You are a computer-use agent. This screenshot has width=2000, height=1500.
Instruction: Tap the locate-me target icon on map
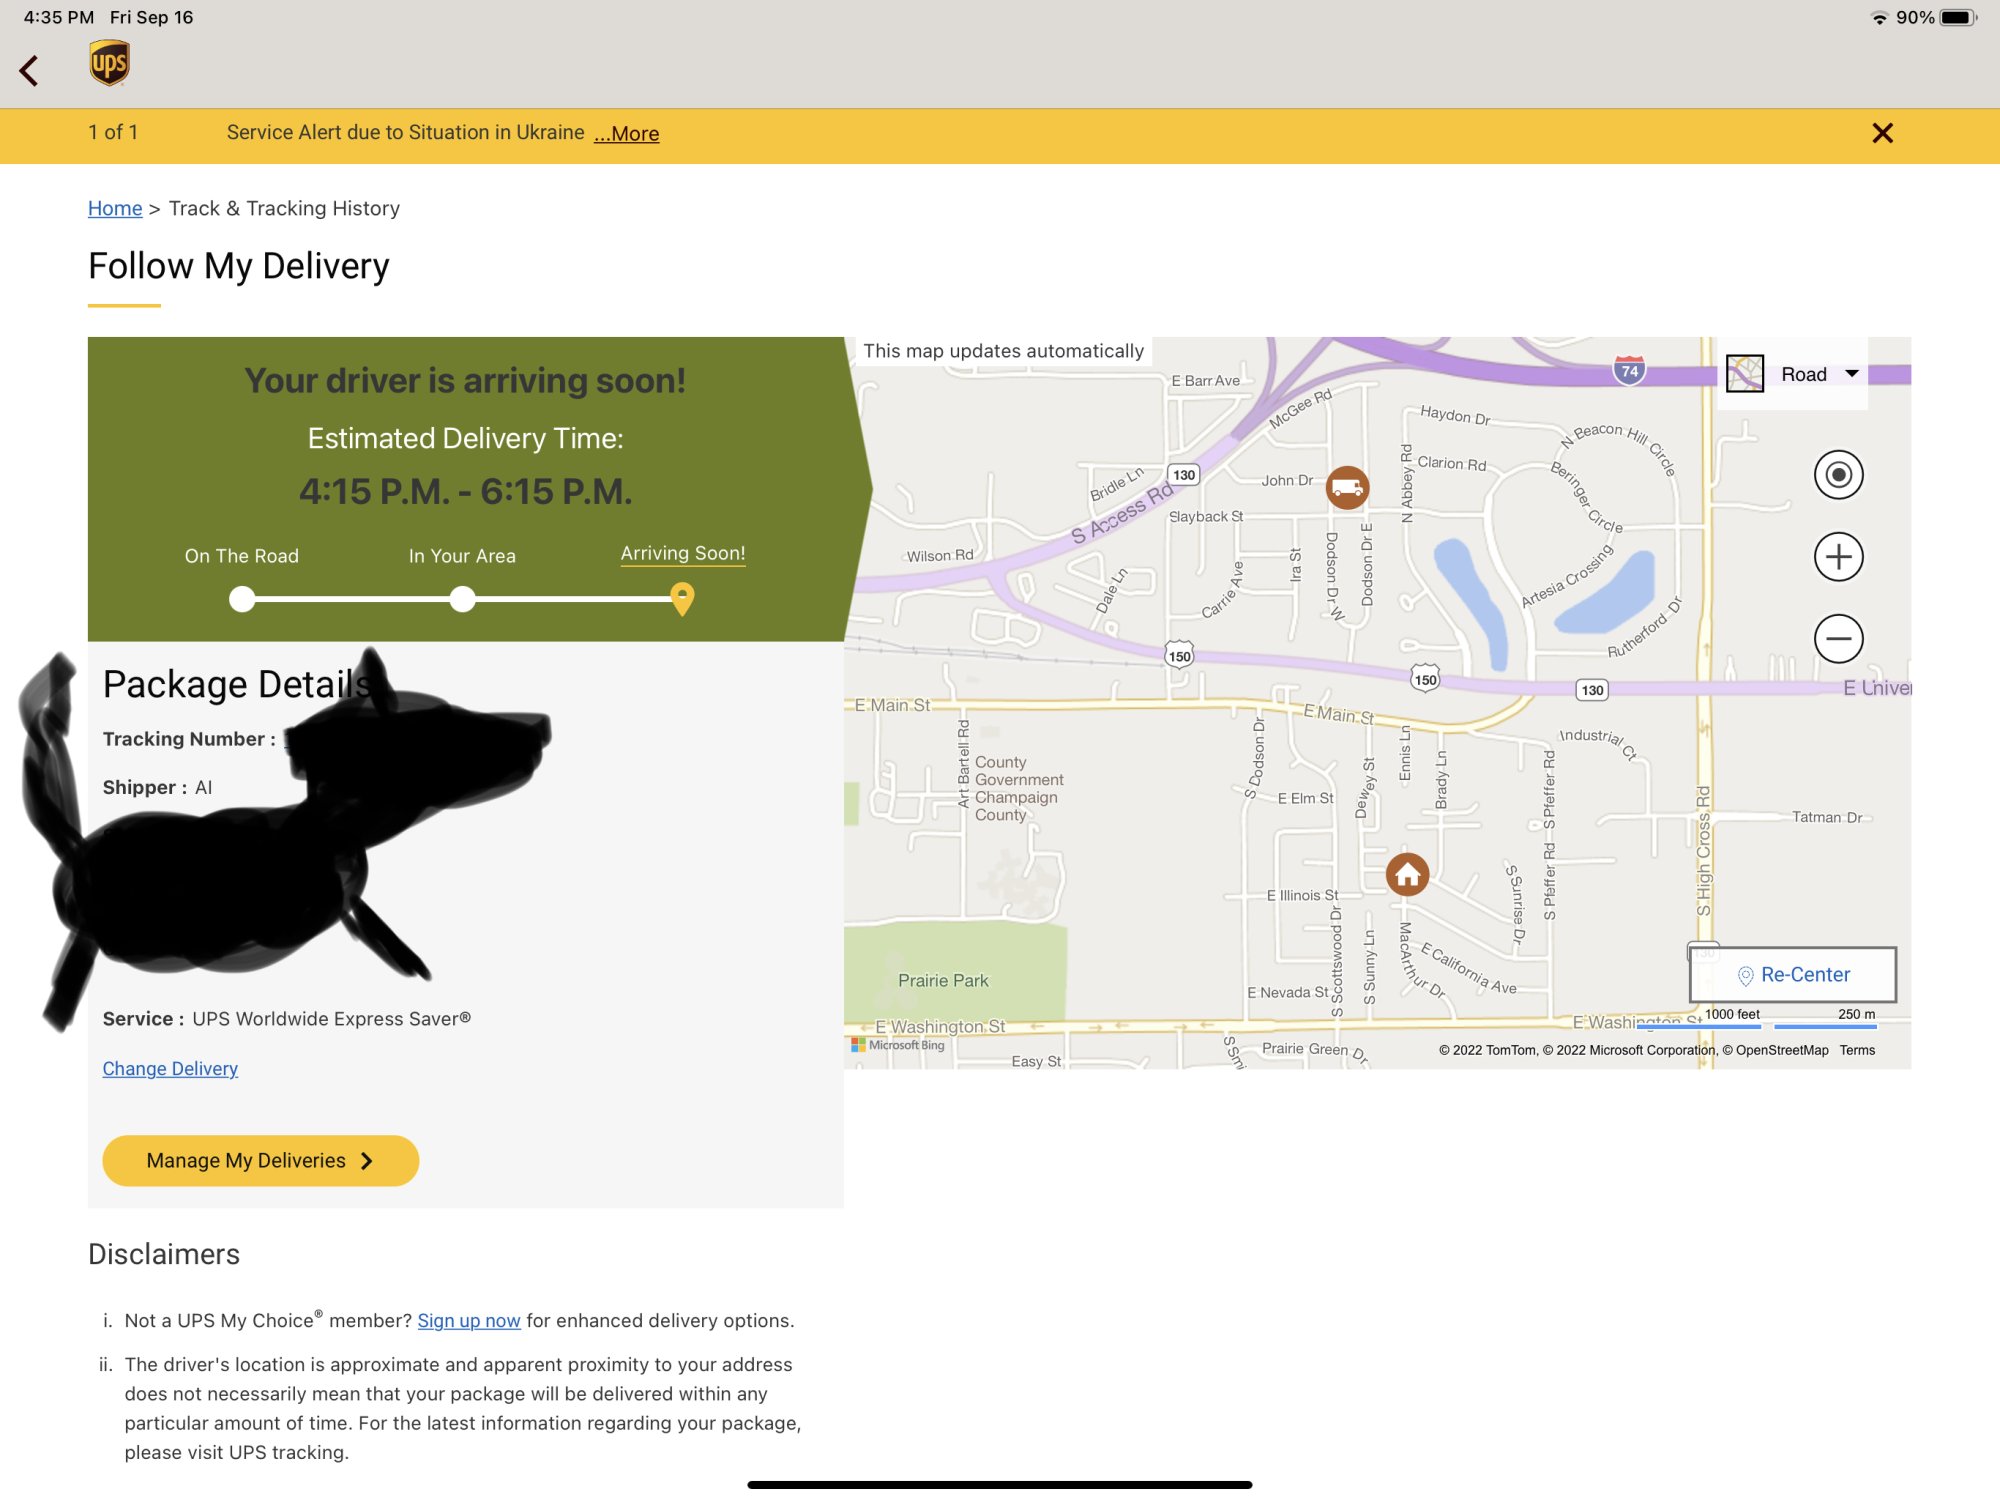1838,475
